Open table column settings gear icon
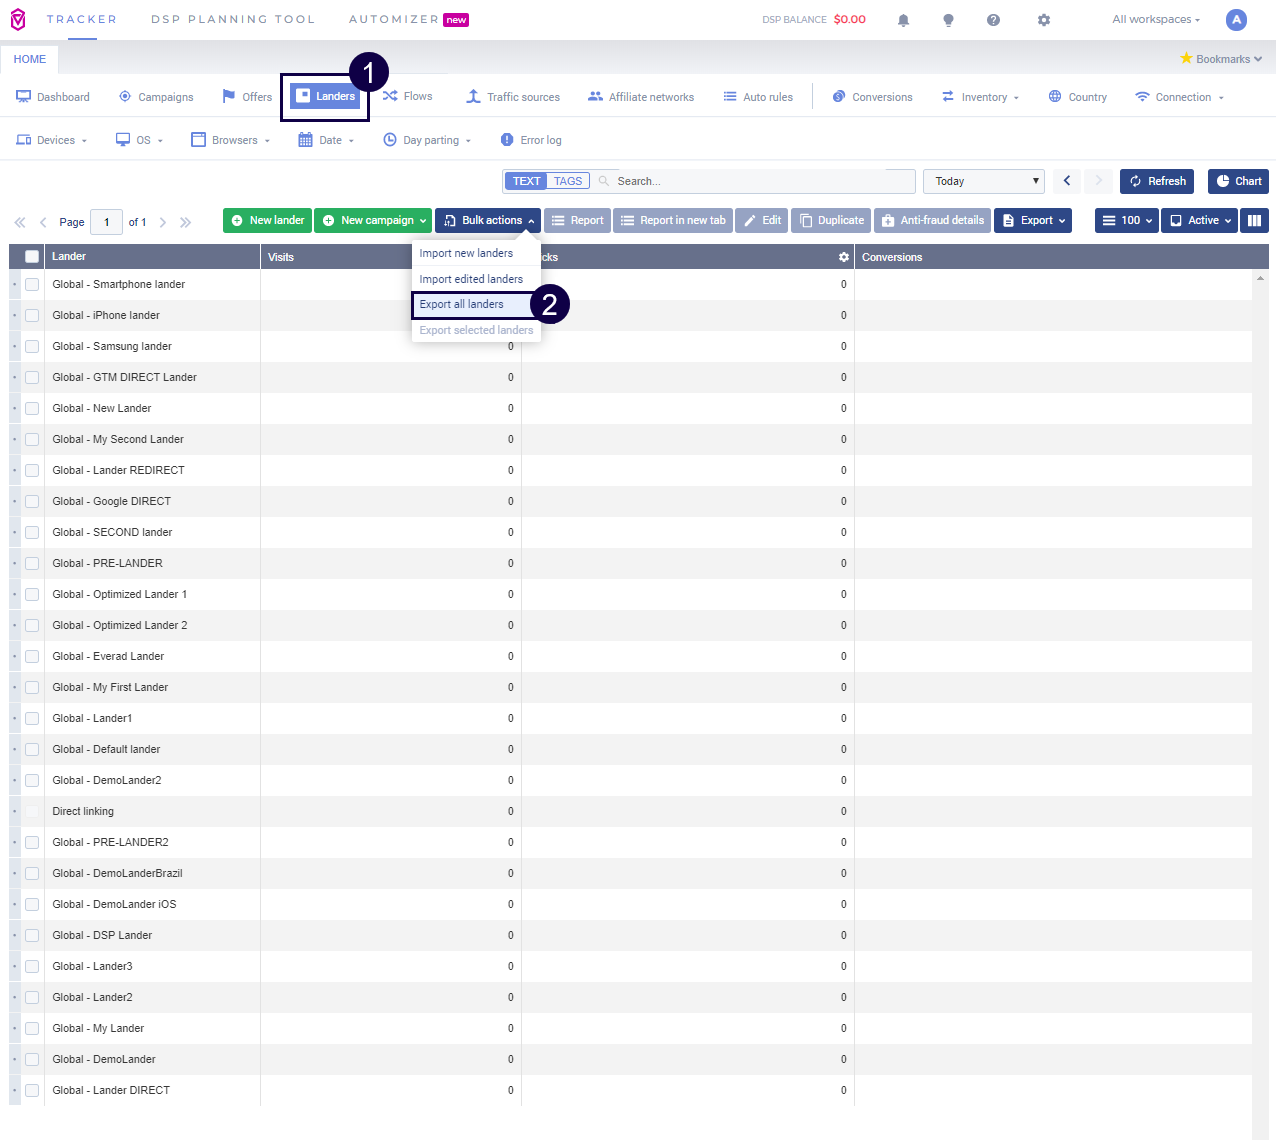Image resolution: width=1276 pixels, height=1140 pixels. coord(844,257)
